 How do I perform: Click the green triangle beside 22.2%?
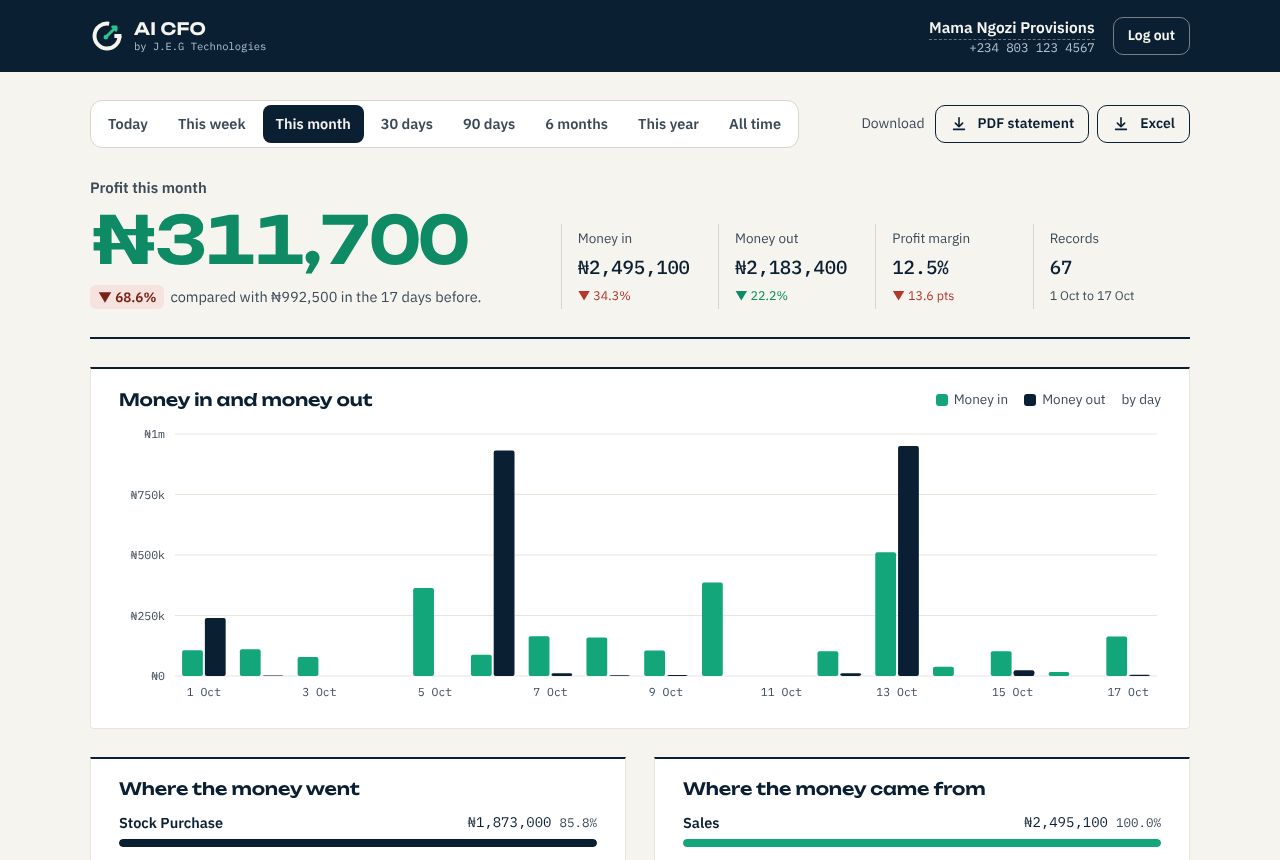pos(741,296)
